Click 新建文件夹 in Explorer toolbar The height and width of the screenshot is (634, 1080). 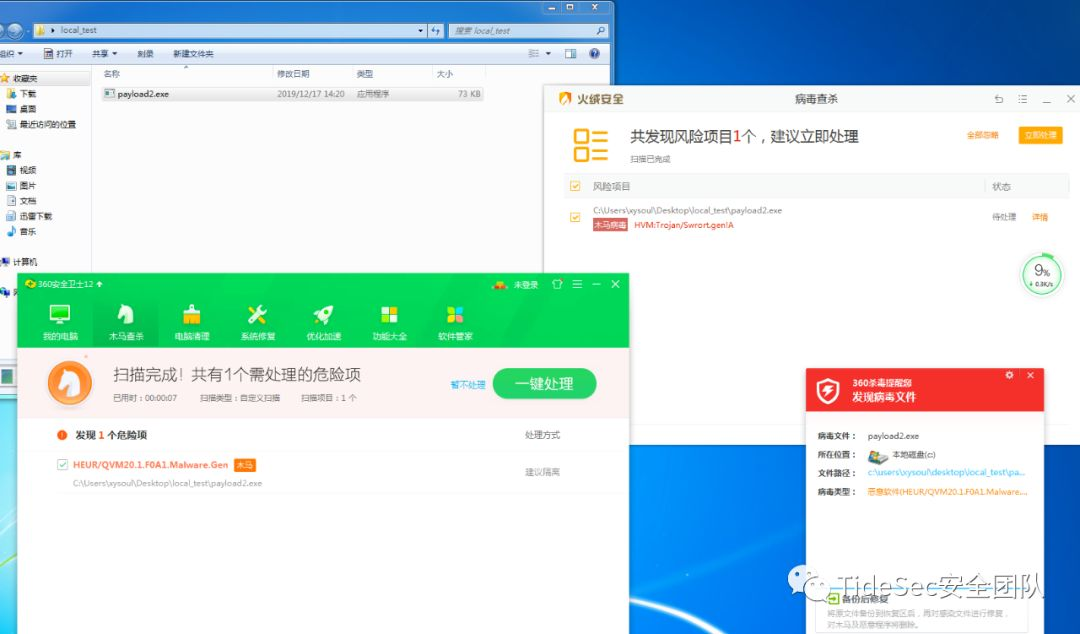click(x=193, y=53)
